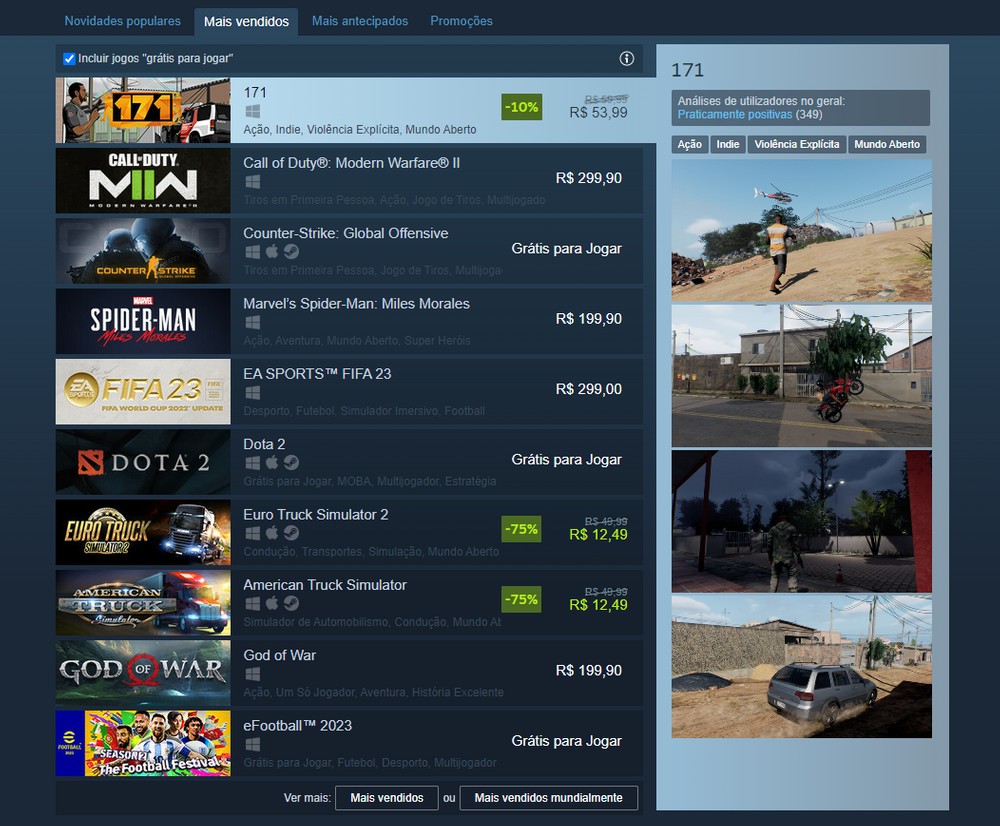This screenshot has height=826, width=1000.
Task: Click Windows icon under Call of Duty Modern Warfare II
Action: (253, 182)
